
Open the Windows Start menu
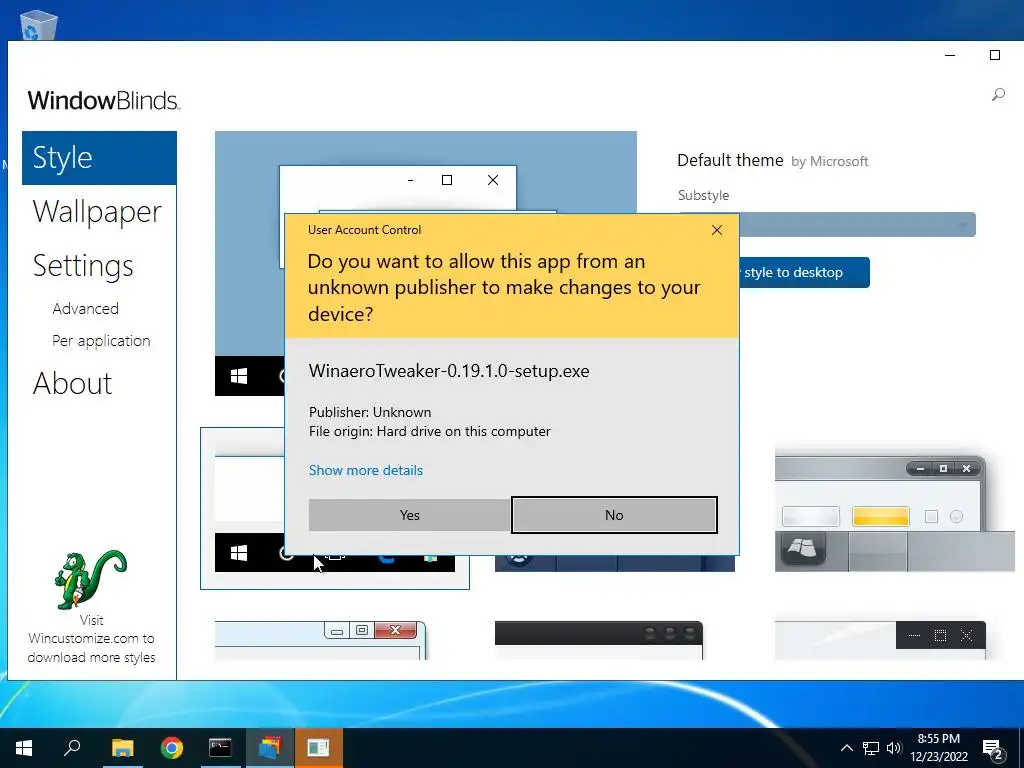24,748
